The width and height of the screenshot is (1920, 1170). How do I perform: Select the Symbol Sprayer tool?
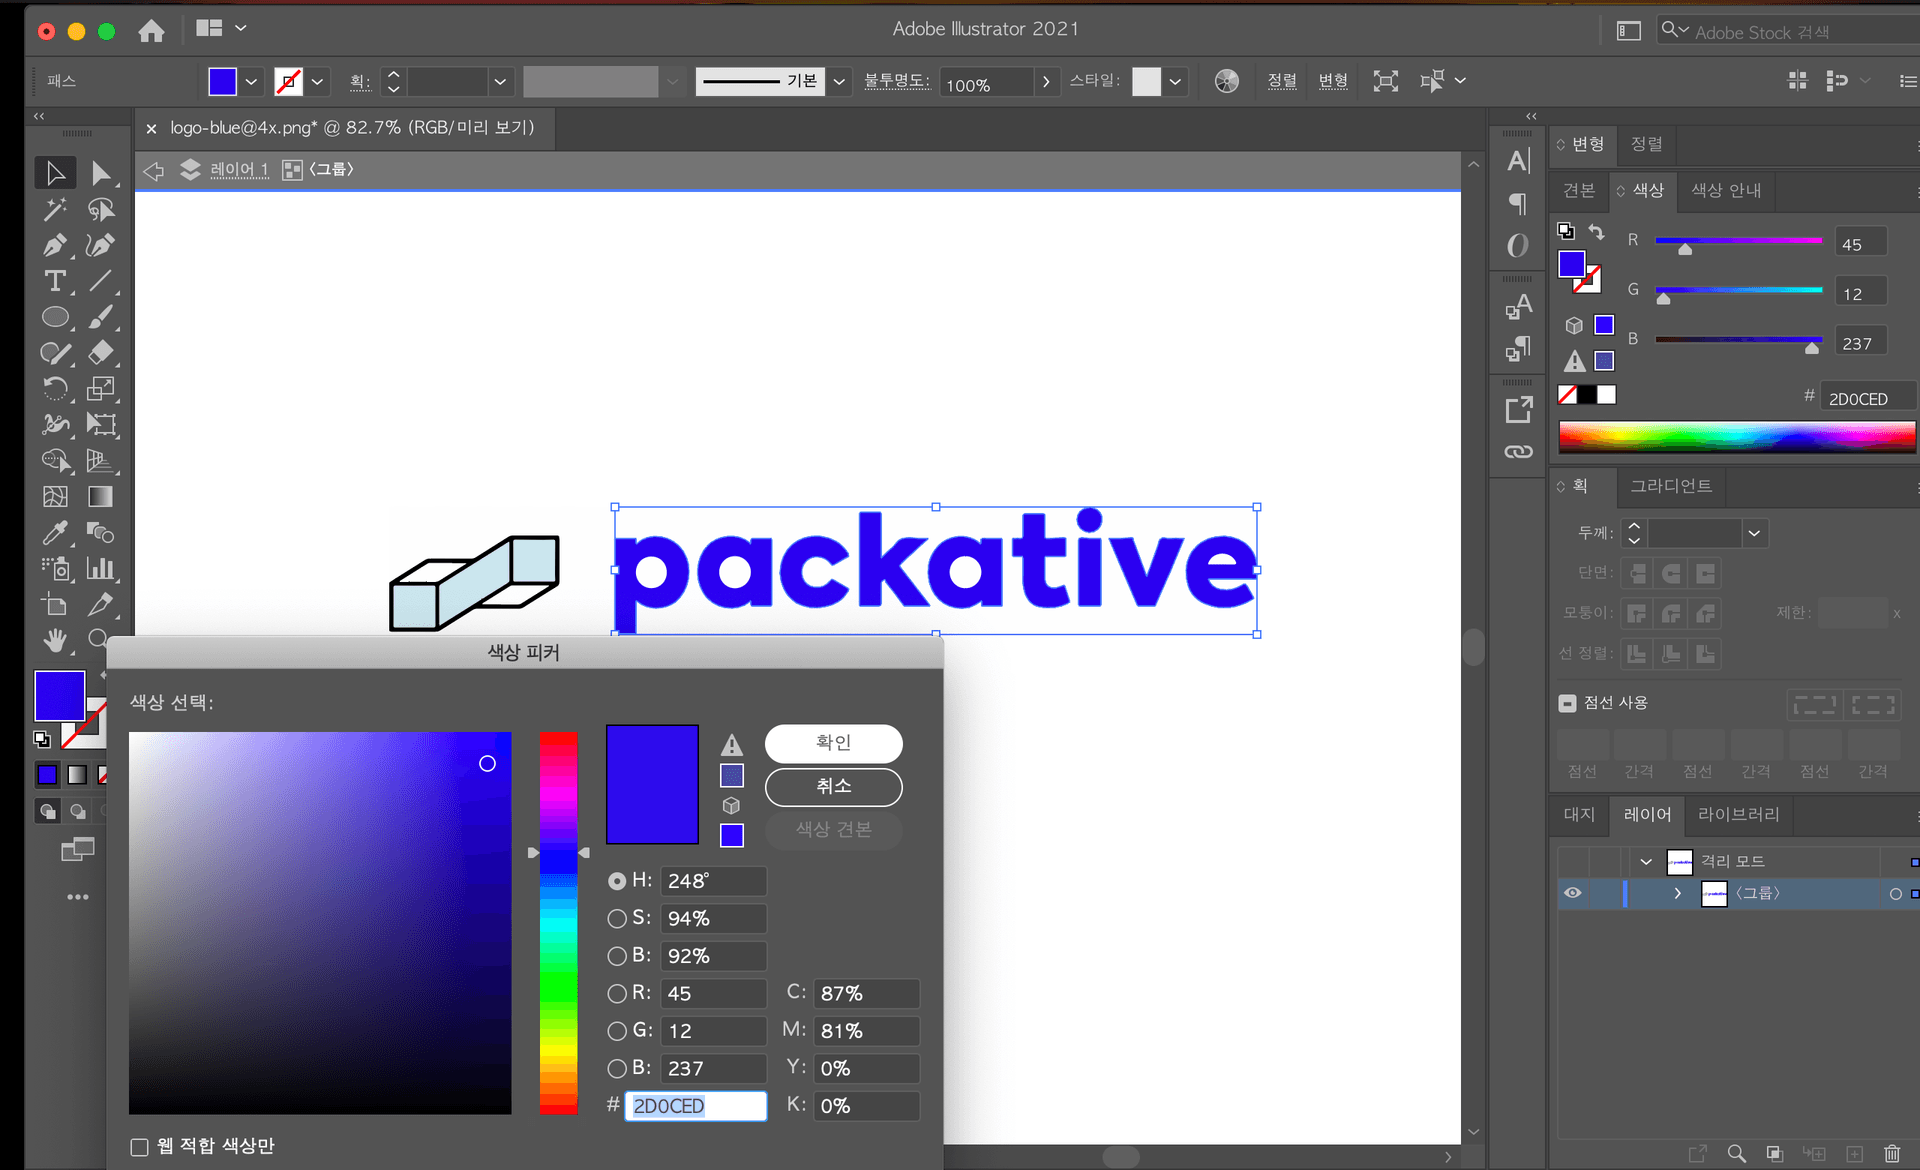click(55, 569)
